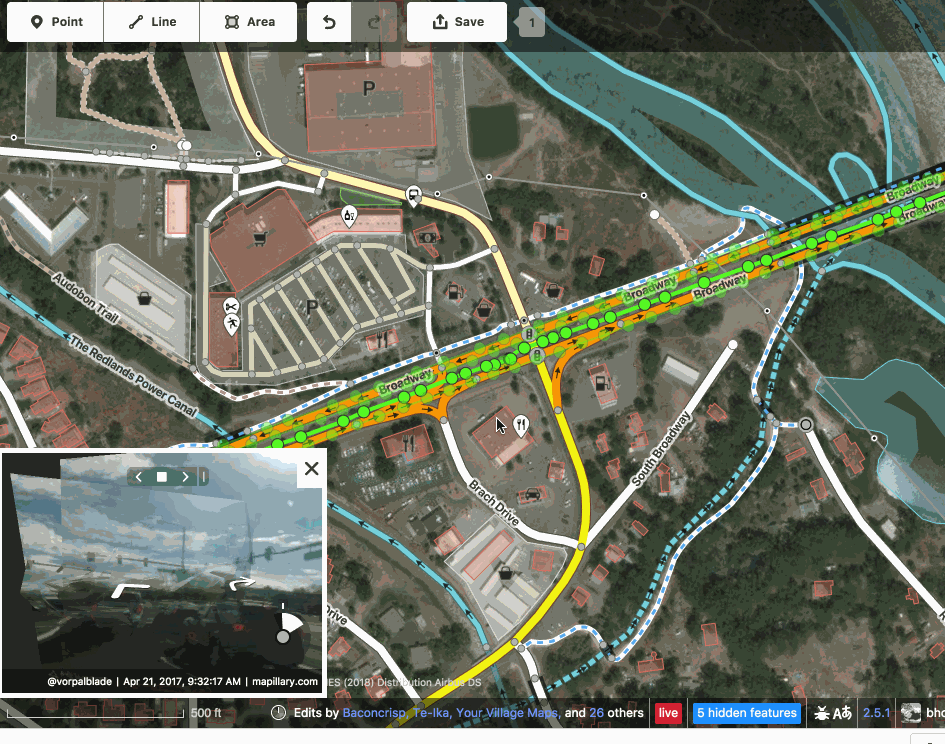Image resolution: width=945 pixels, height=744 pixels.
Task: Open the translation help icon
Action: click(843, 713)
